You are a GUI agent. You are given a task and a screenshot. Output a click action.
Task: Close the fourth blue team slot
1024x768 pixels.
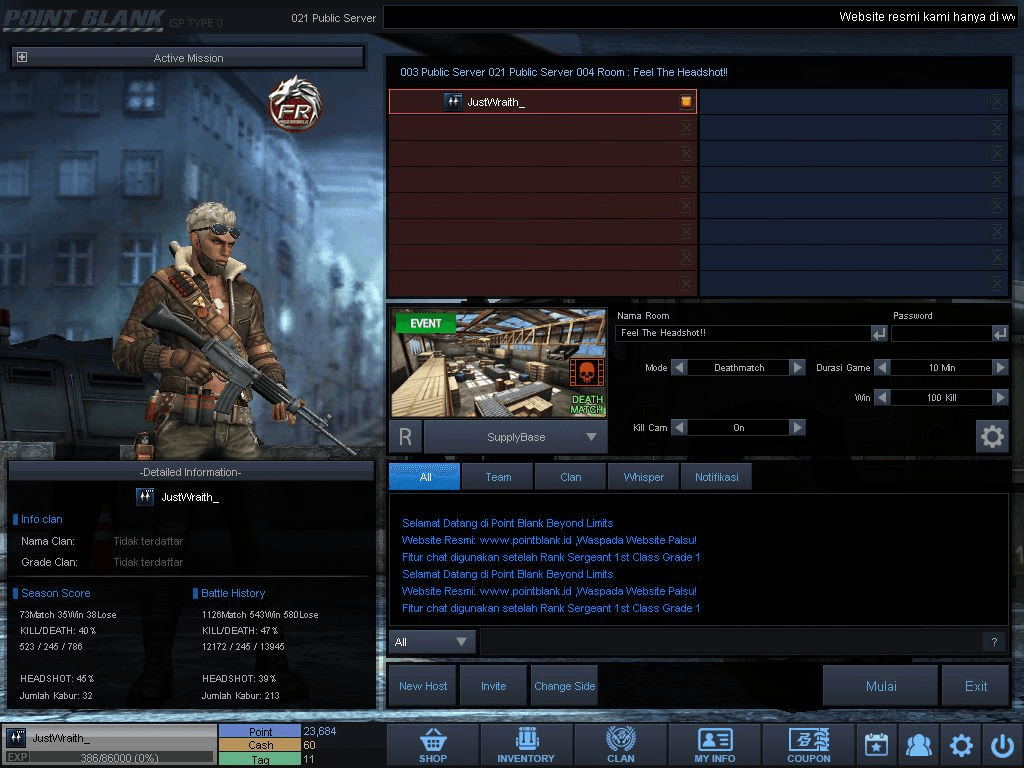[997, 180]
